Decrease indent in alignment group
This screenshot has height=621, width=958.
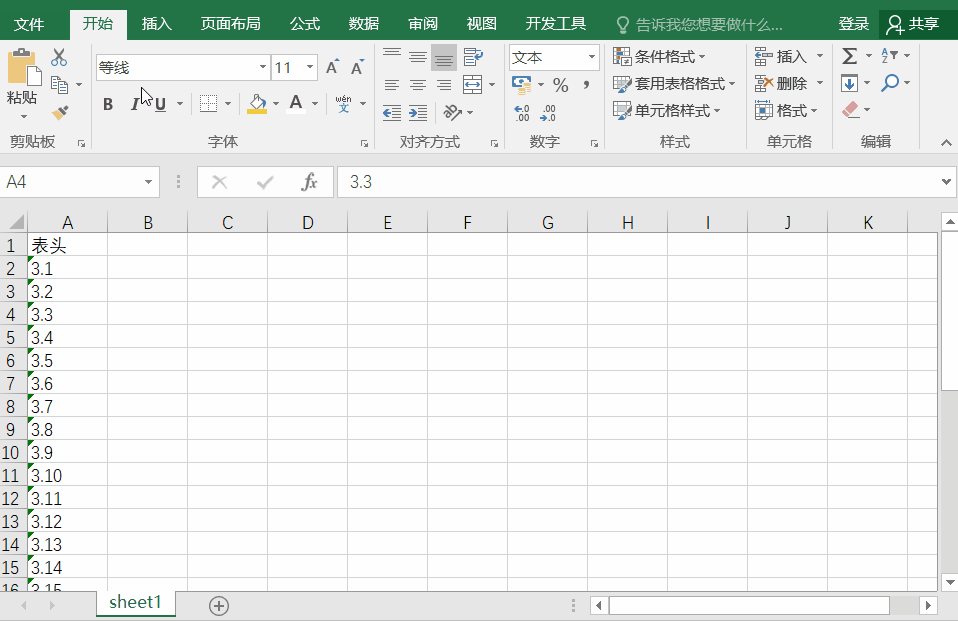(392, 112)
